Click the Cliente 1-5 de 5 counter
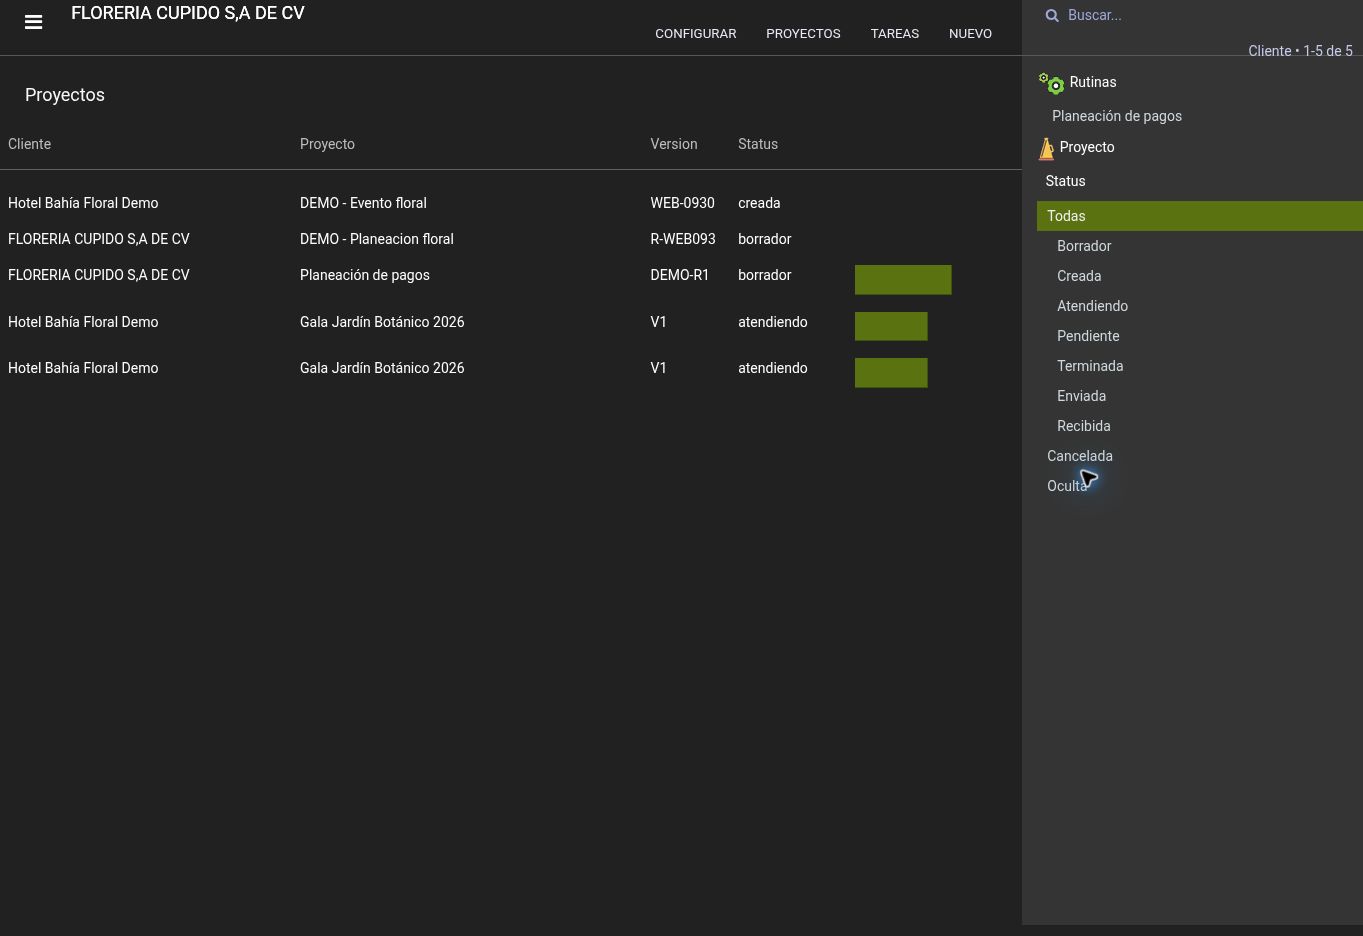 click(x=1300, y=51)
